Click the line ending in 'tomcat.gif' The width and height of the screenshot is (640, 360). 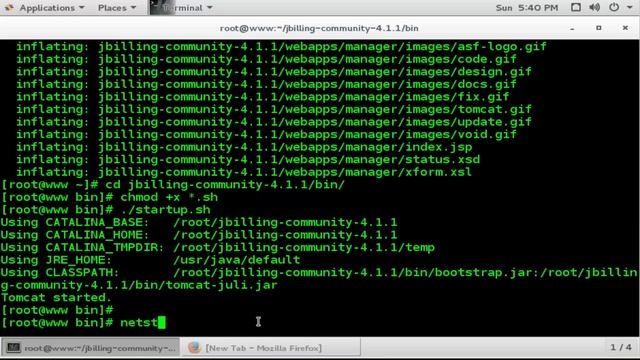pos(274,109)
